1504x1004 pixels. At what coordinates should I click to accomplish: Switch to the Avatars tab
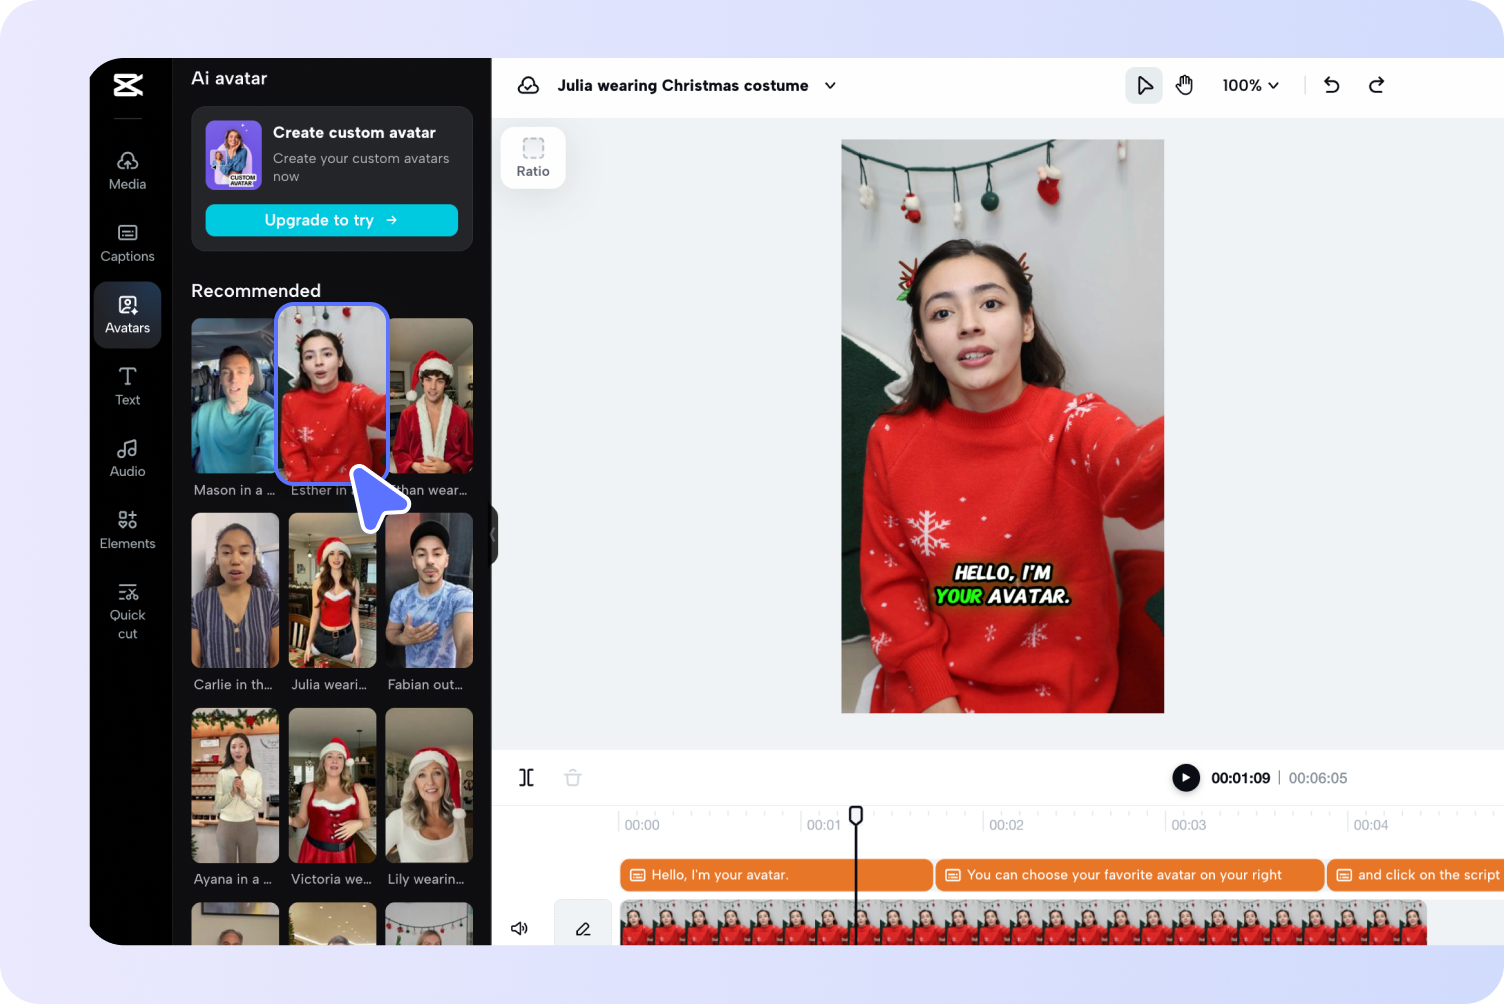click(127, 314)
